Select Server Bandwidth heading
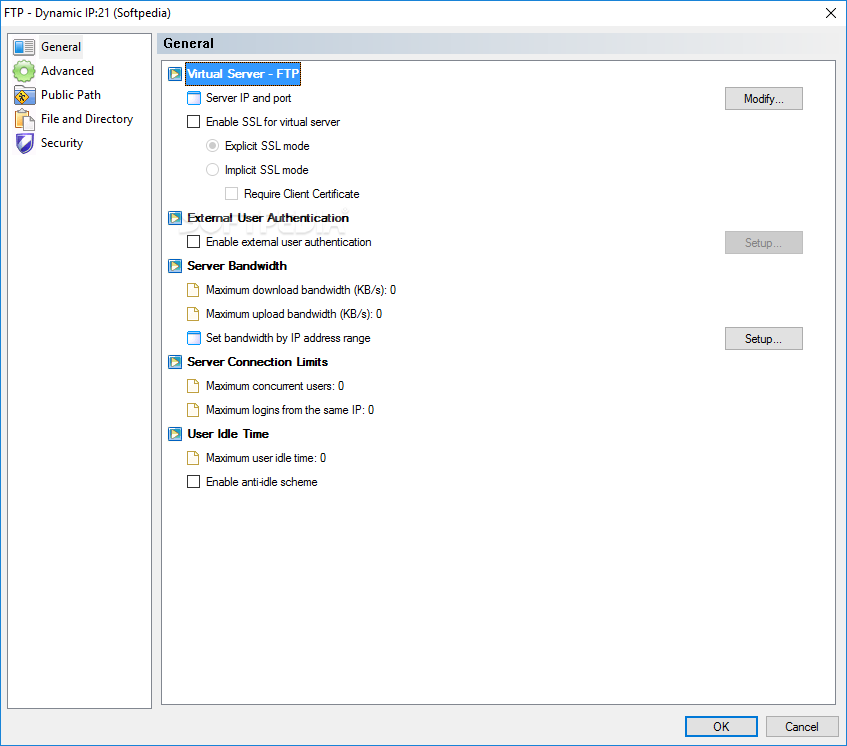 (x=237, y=266)
